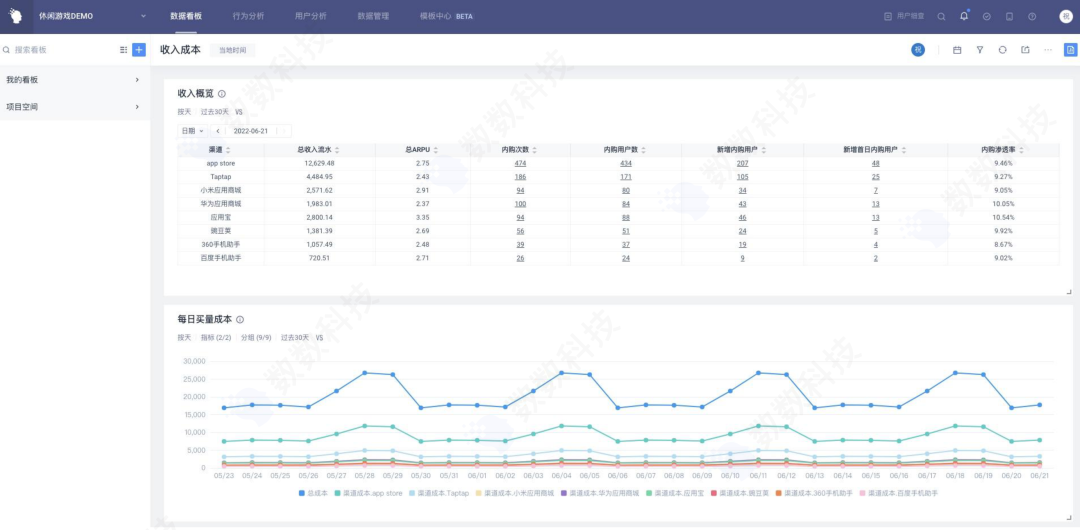Viewport: 1080px width, 530px height.
Task: Sort table by 新增内购用户 column
Action: pos(764,150)
